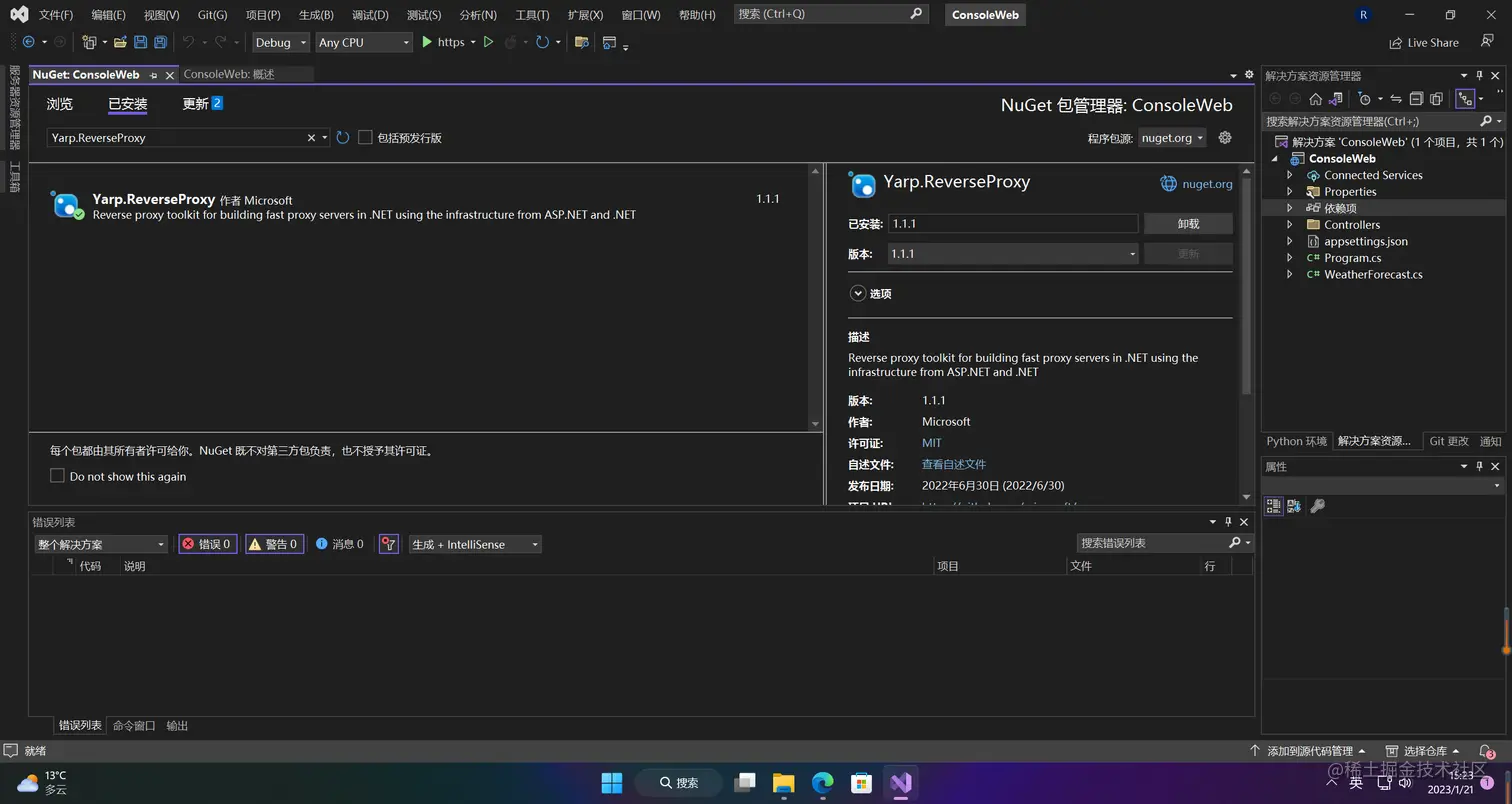1512x804 pixels.
Task: Expand the package Options section
Action: pos(858,293)
